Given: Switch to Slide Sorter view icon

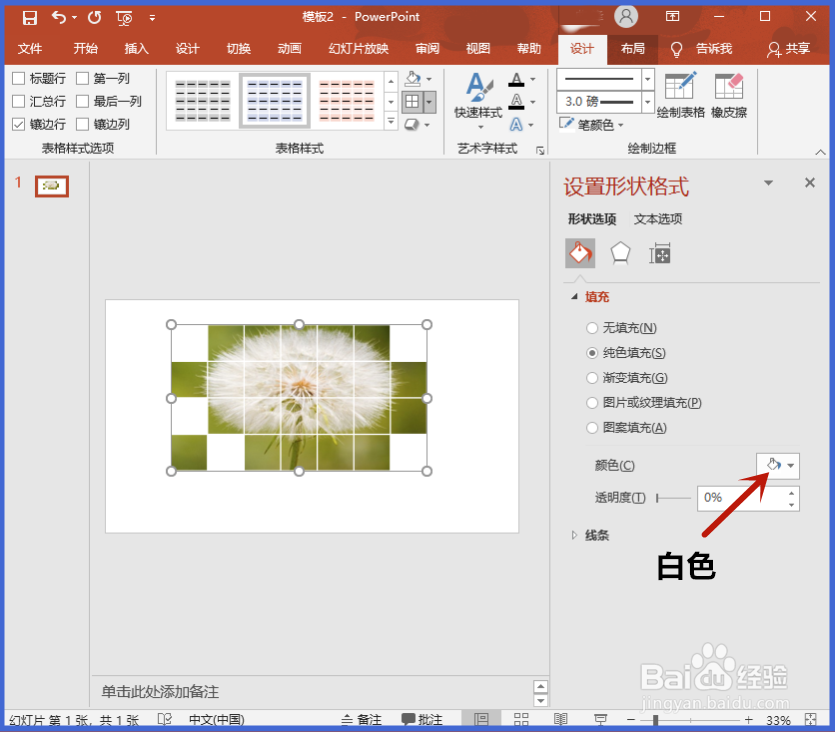Looking at the screenshot, I should pyautogui.click(x=520, y=718).
